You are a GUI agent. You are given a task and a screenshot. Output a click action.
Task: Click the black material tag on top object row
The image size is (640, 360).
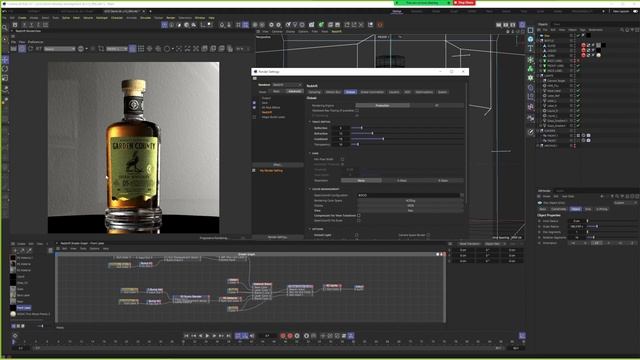tap(588, 36)
